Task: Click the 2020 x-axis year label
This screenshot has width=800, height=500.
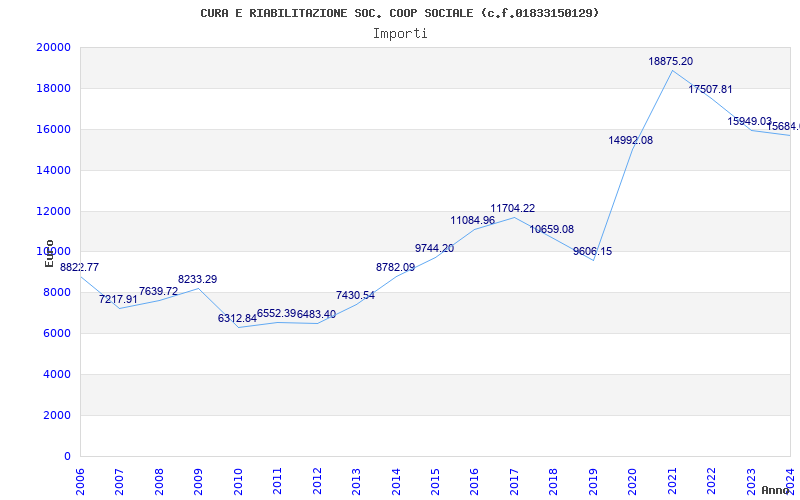Action: [x=633, y=481]
